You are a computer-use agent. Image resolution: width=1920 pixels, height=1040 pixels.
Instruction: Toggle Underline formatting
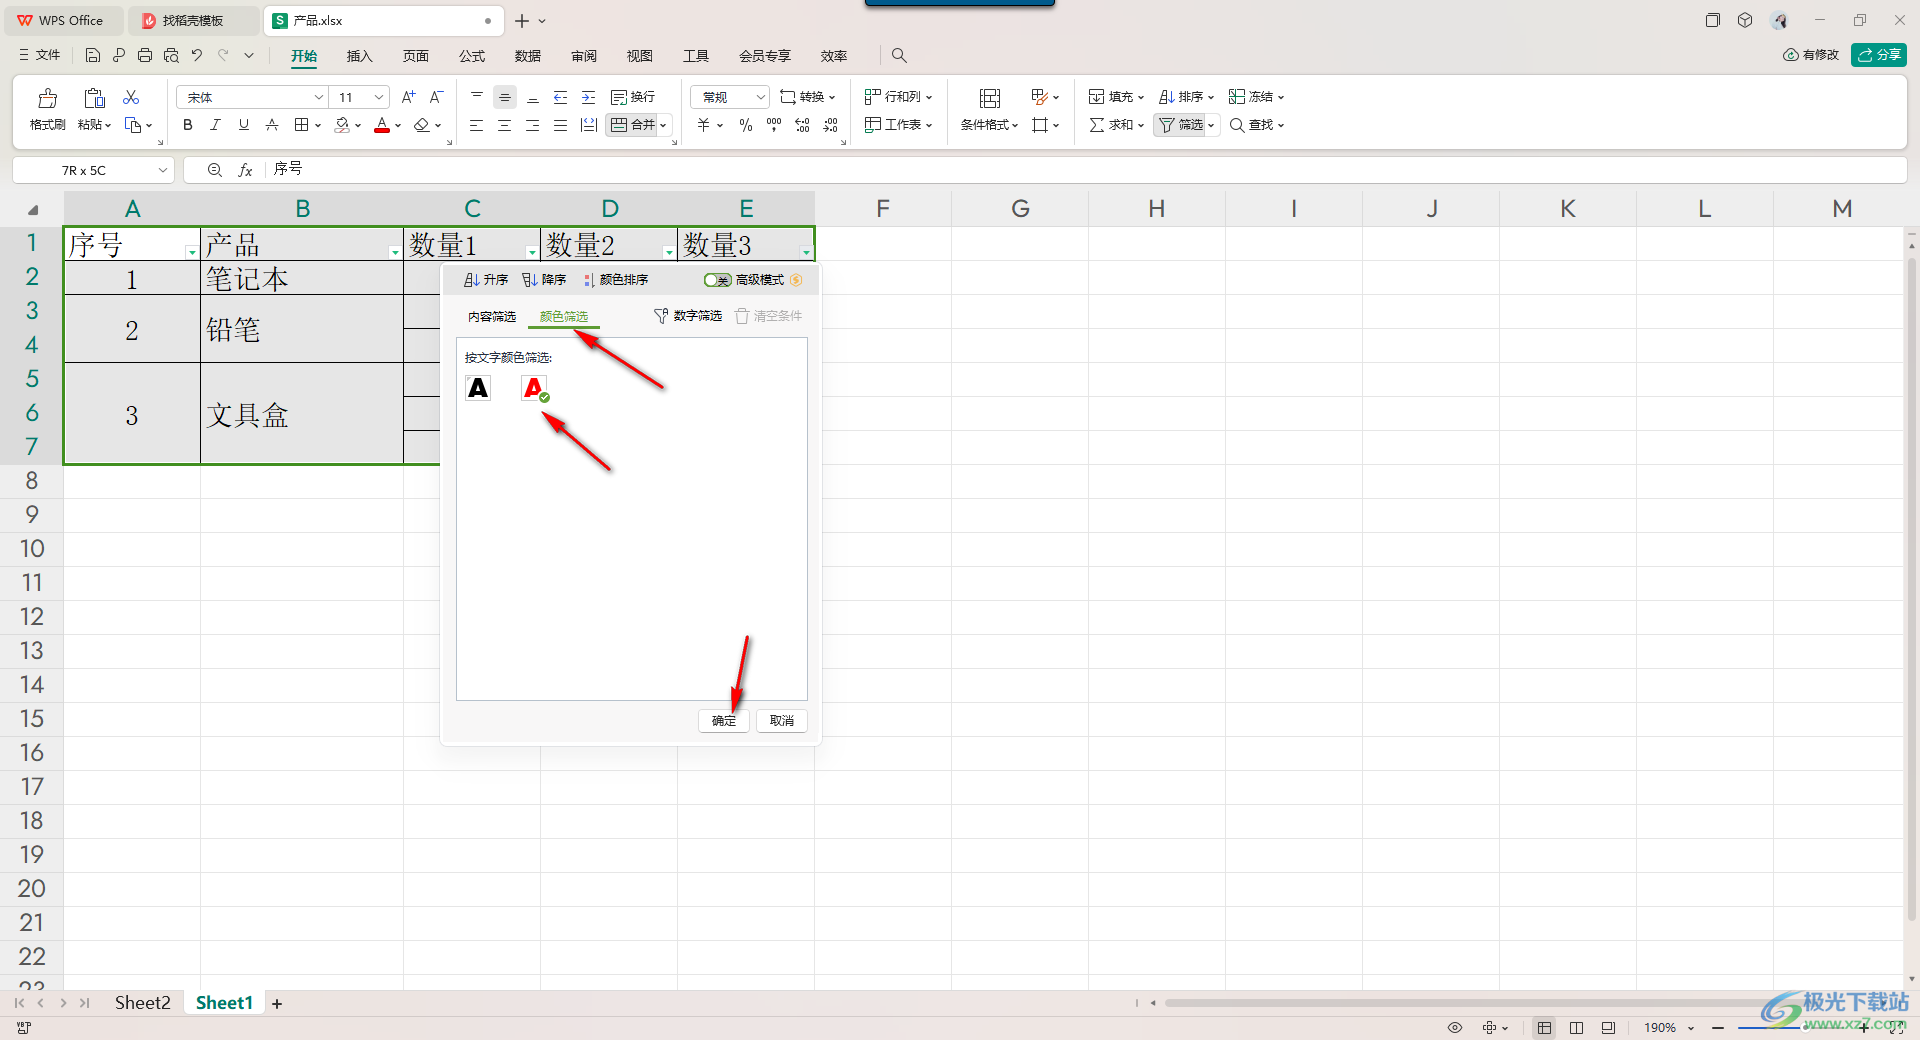coord(243,125)
